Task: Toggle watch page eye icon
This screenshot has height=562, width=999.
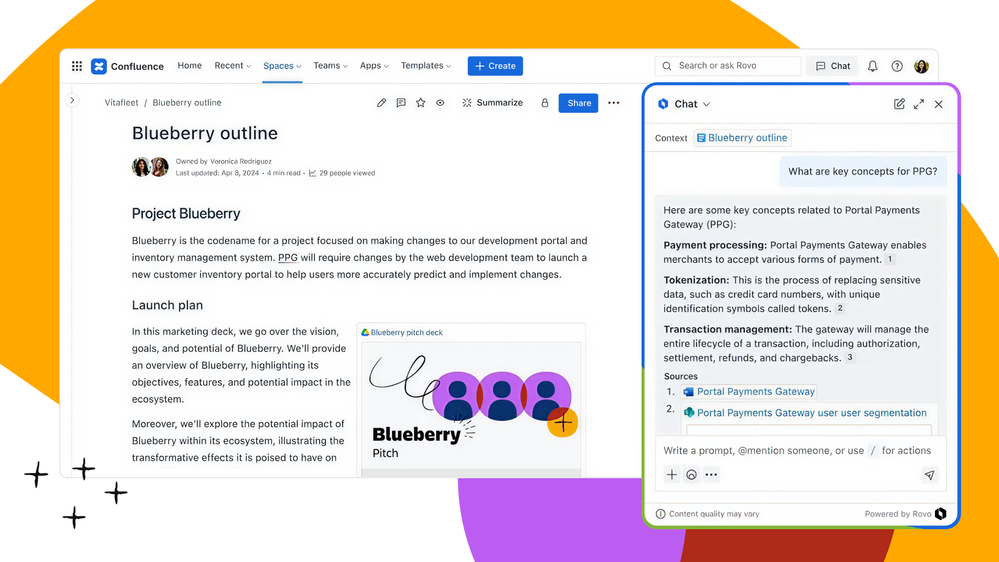Action: coord(440,103)
